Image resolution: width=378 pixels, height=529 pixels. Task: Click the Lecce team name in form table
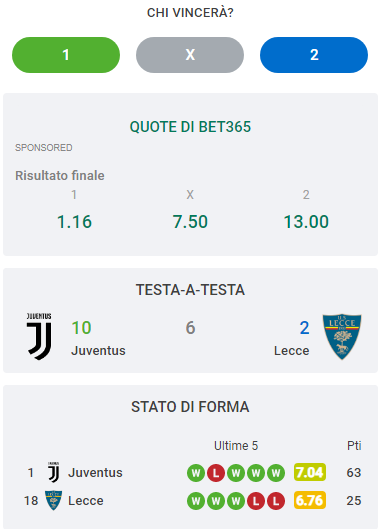pos(86,501)
